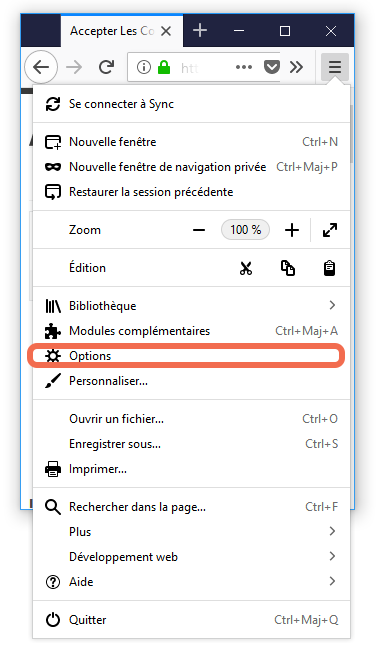Viewport: 389px width, 662px height.
Task: Open the page actions three-dots menu
Action: (244, 67)
